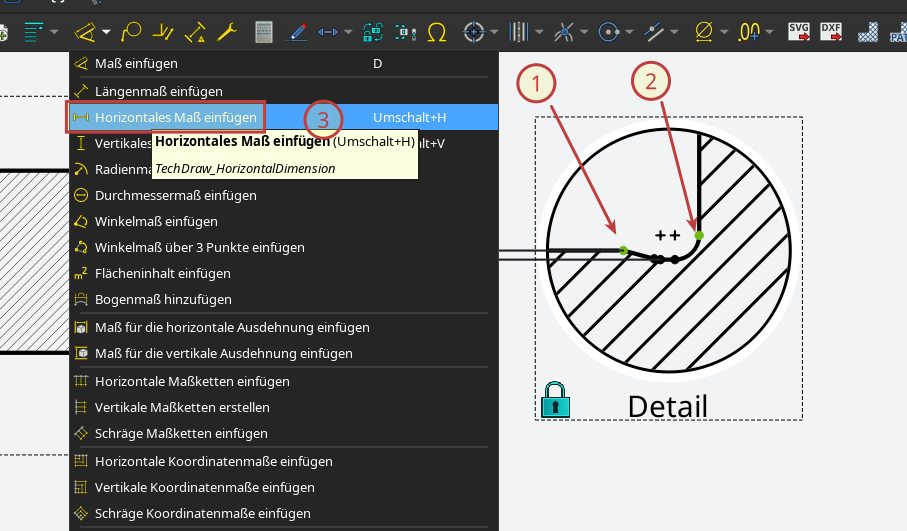
Task: Click the DXF export icon
Action: (831, 31)
